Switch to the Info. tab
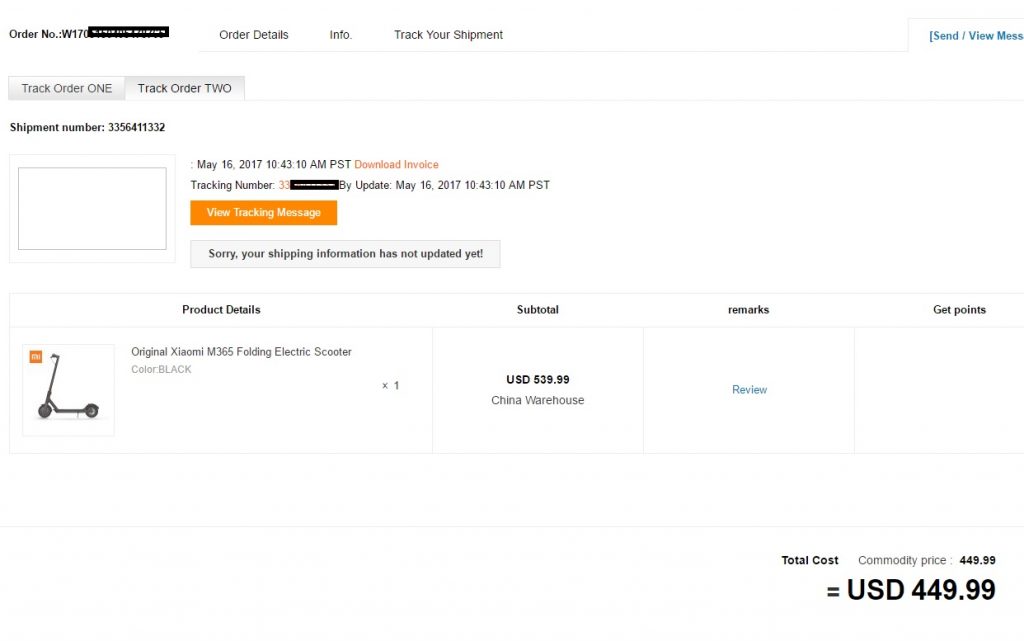Screen dimensions: 1024x641 click(340, 35)
